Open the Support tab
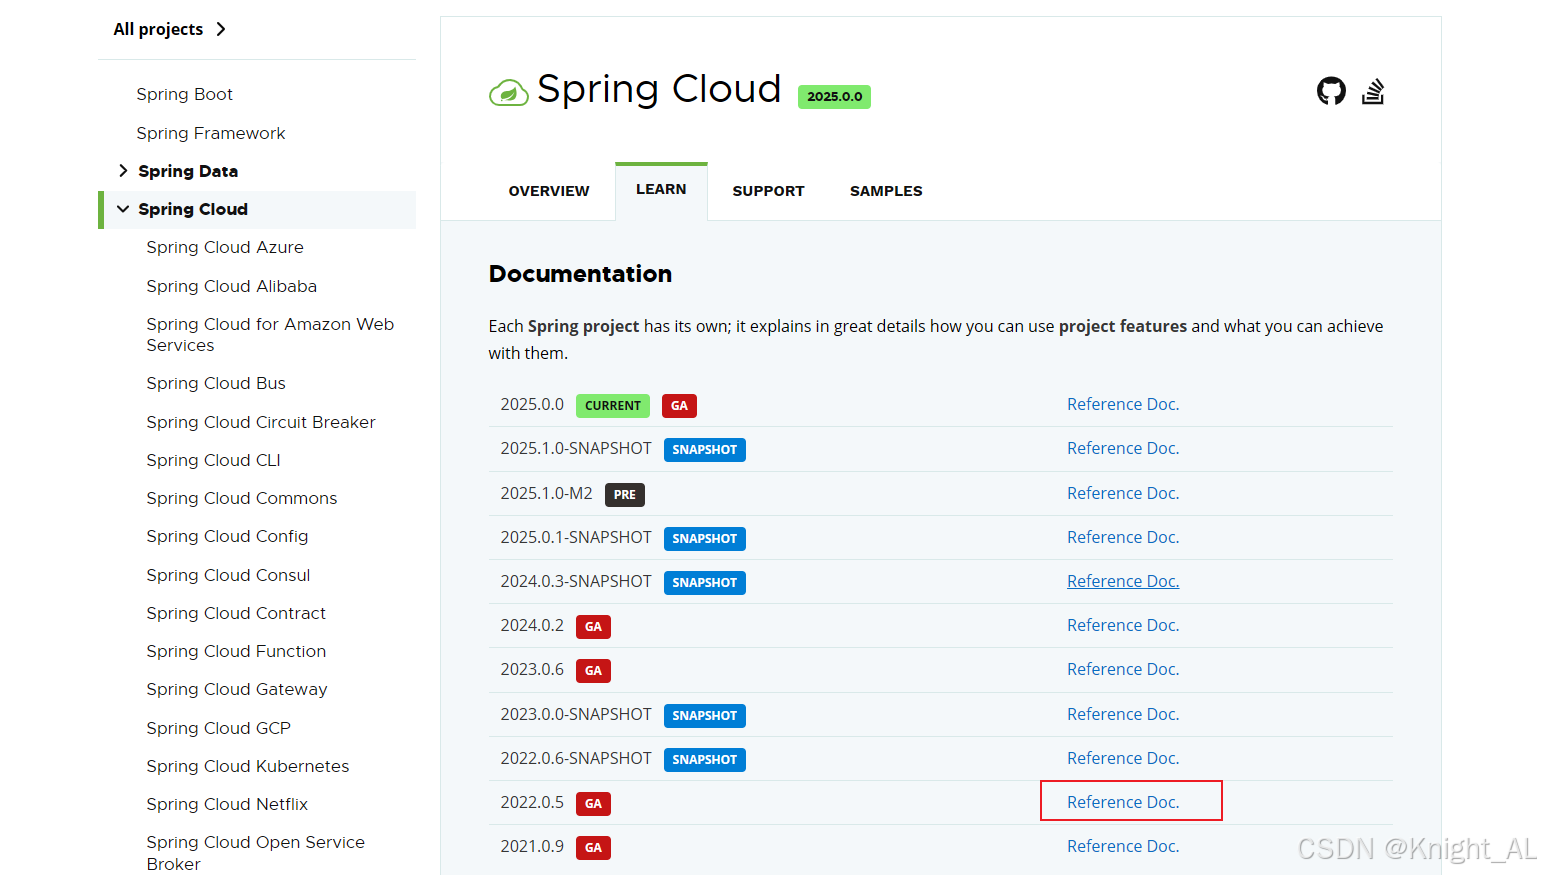The image size is (1541, 875). coord(768,191)
